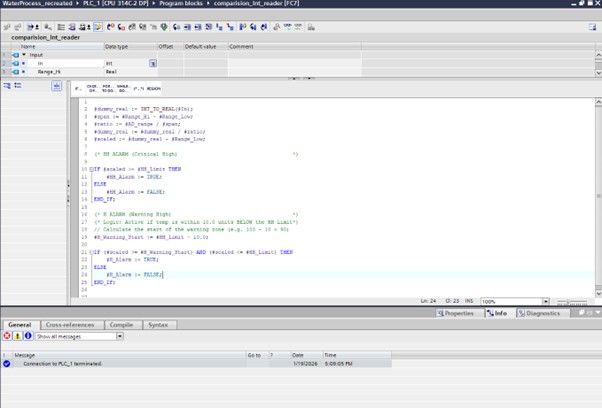This screenshot has height=408, width=602.
Task: Select the Syntax tab
Action: (x=158, y=325)
